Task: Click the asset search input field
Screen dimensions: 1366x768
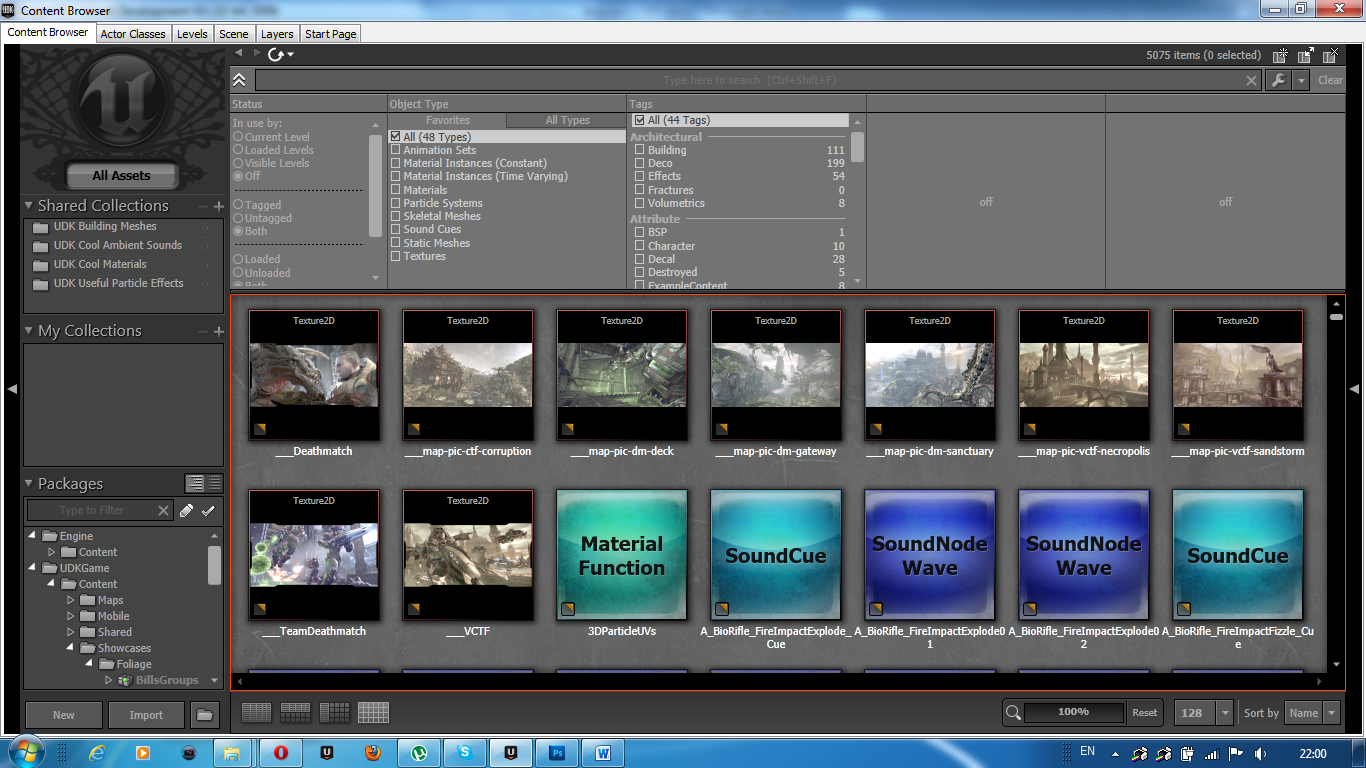Action: 750,80
